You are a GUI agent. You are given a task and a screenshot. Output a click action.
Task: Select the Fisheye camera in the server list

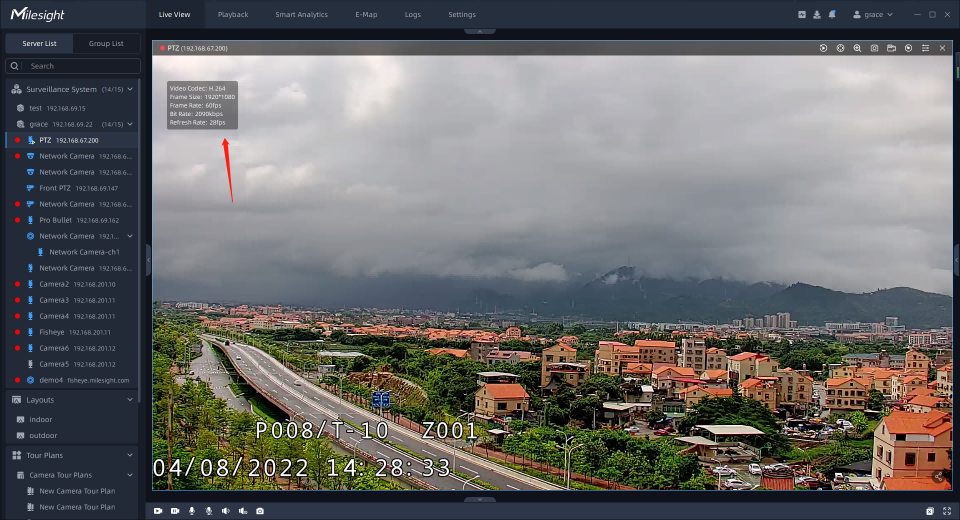(x=51, y=332)
